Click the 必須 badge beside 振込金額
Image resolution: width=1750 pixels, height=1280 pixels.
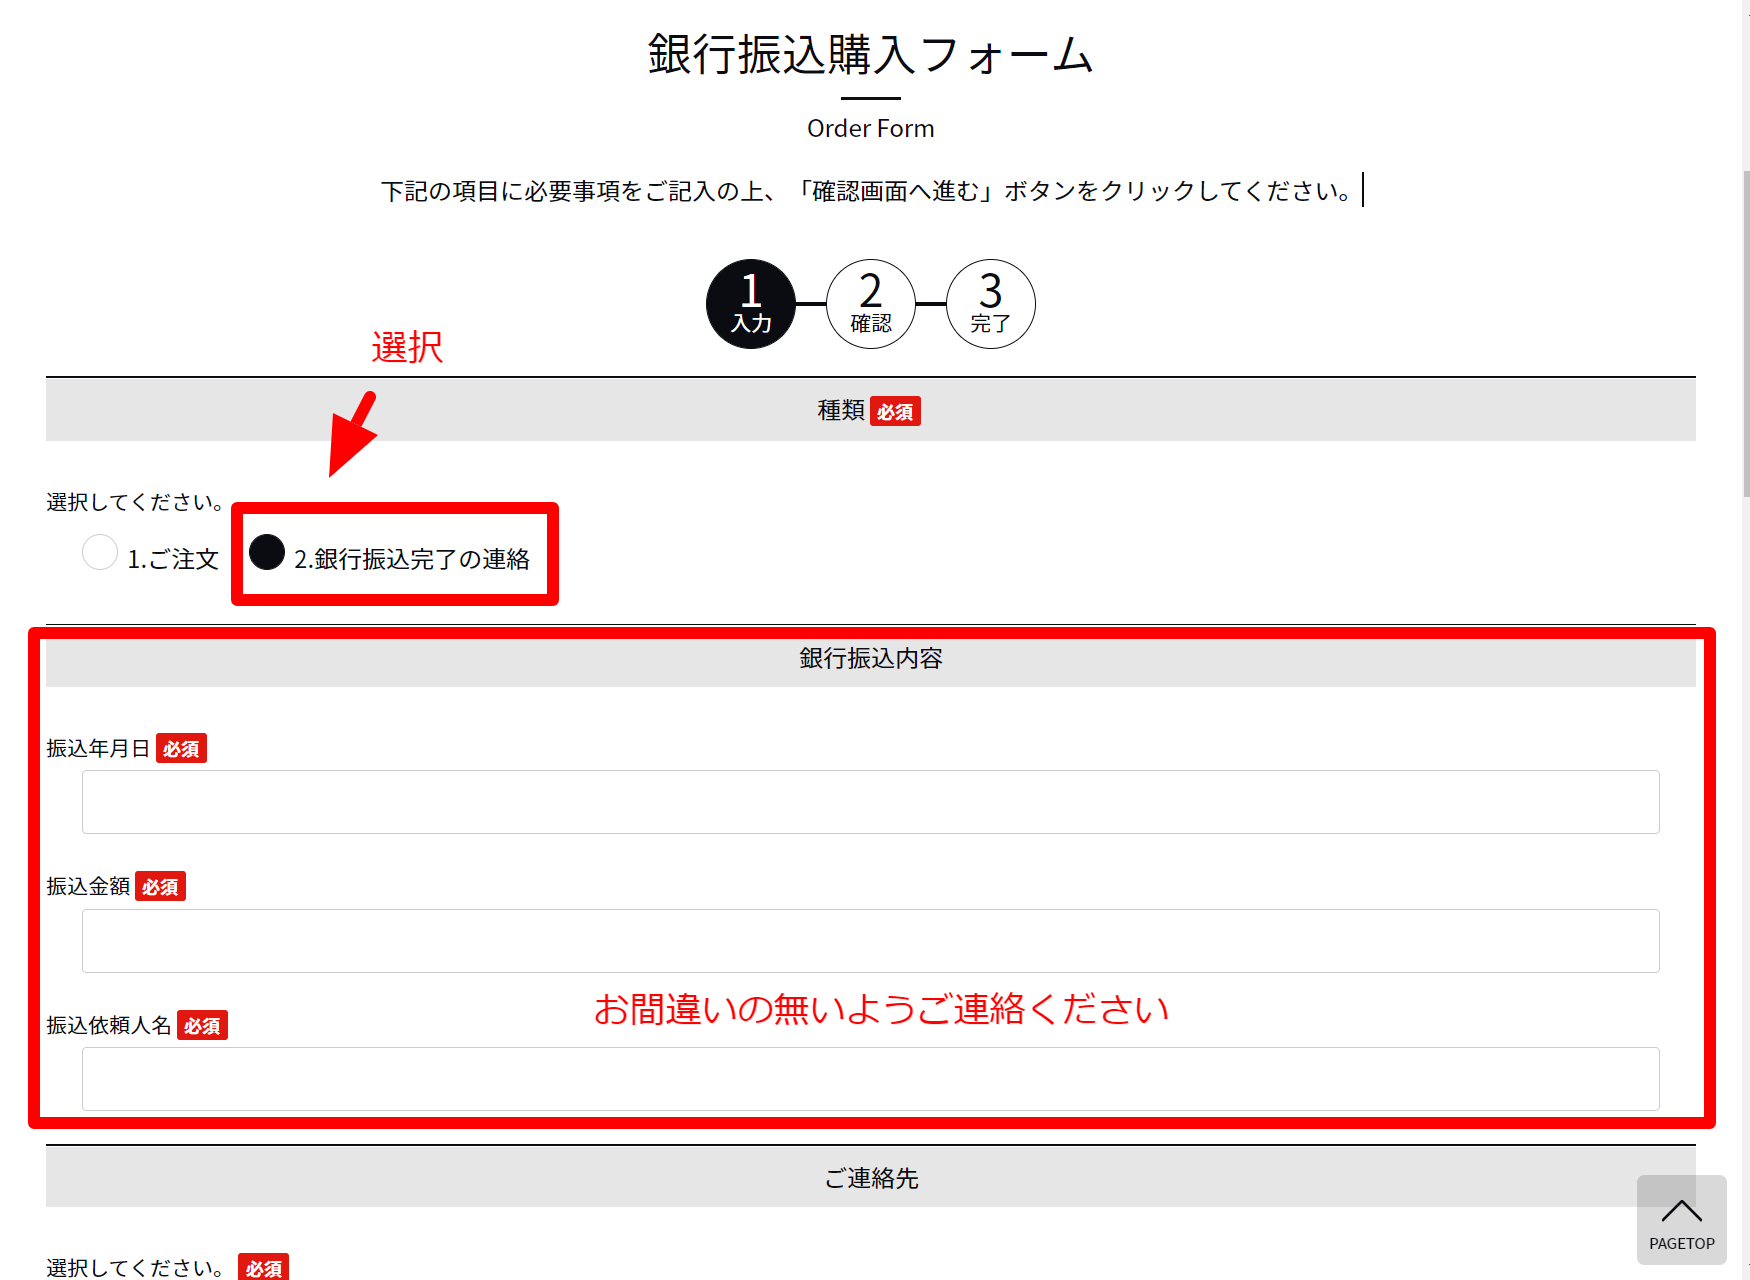[160, 887]
